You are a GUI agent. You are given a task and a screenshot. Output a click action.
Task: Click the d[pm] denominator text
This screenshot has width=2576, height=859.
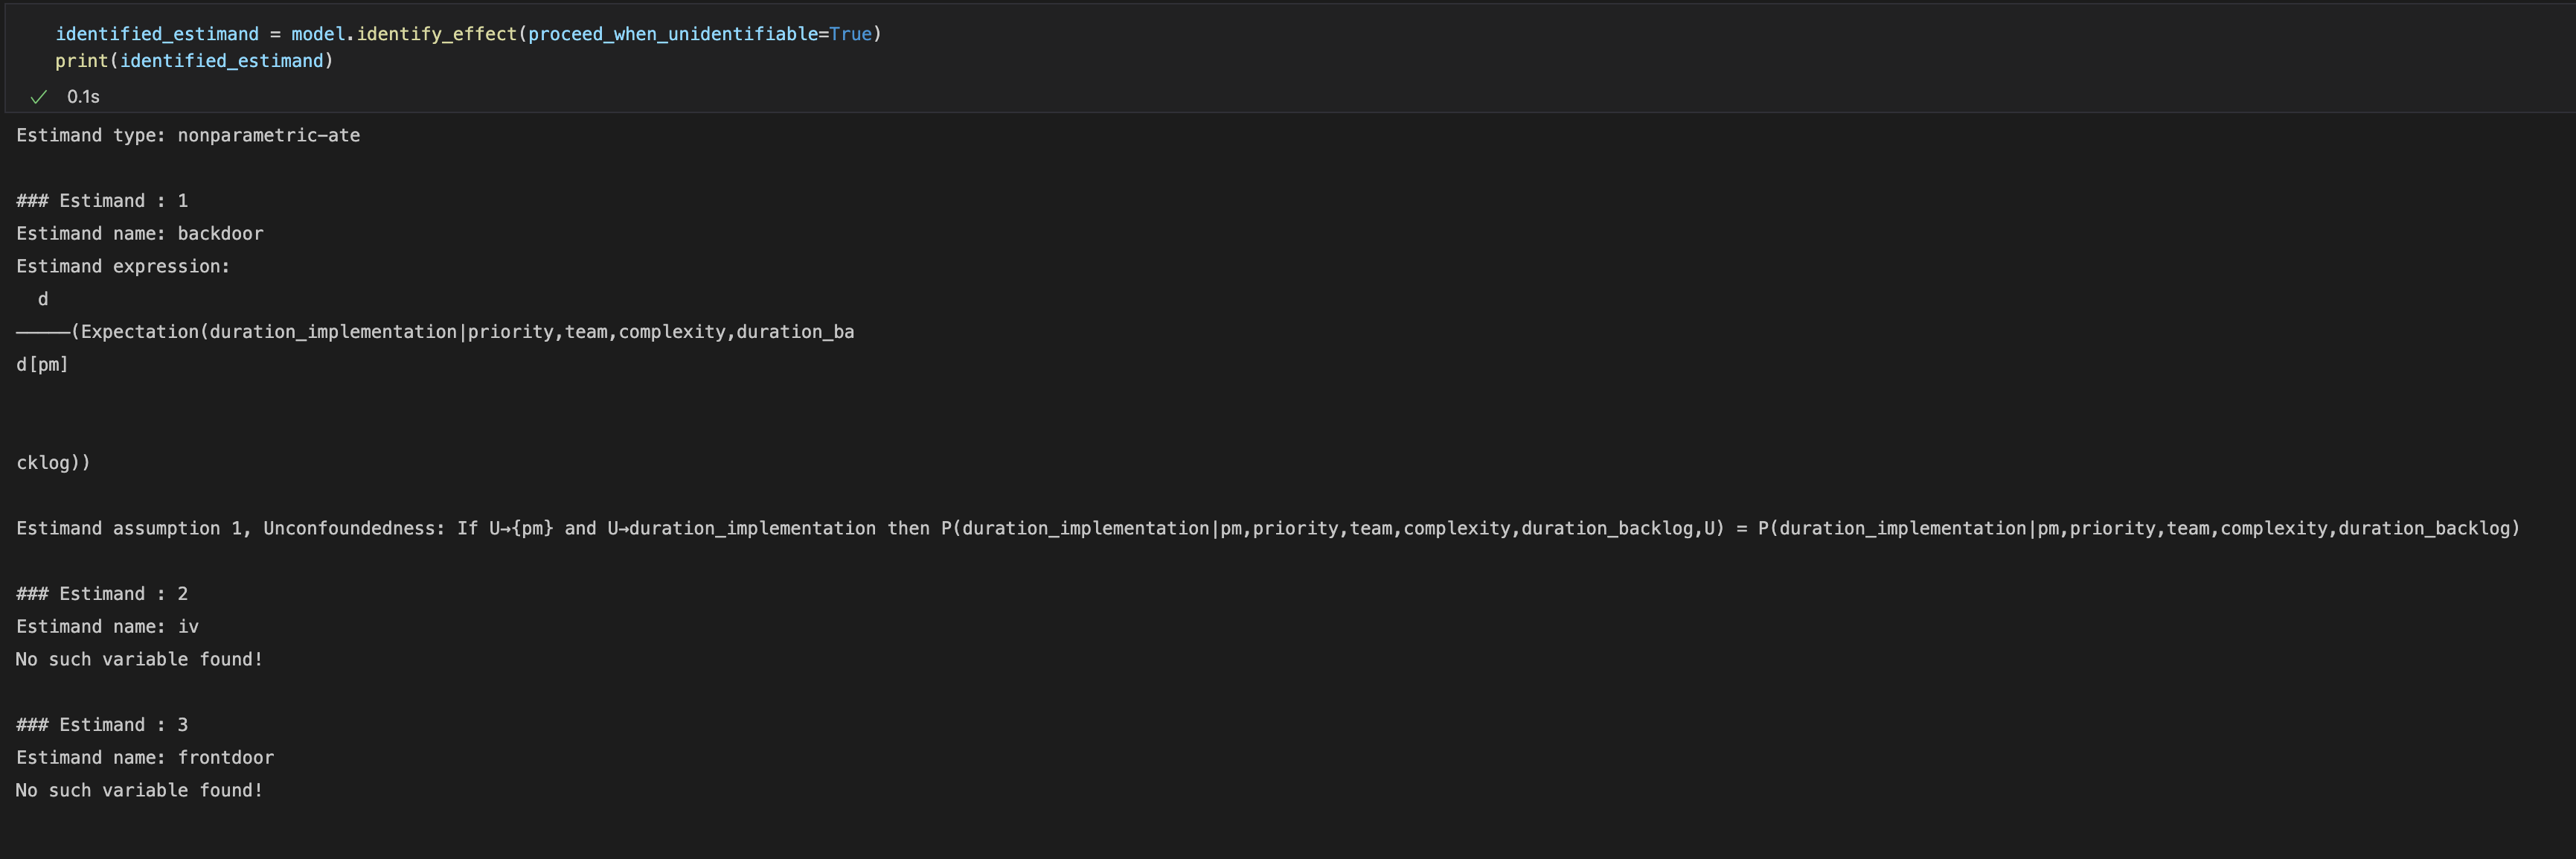(x=42, y=364)
